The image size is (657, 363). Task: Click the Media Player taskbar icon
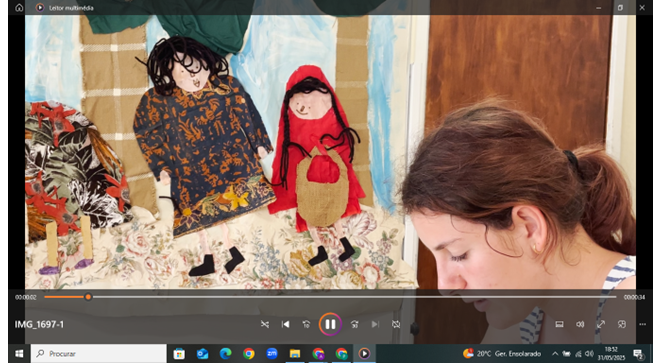coord(364,353)
